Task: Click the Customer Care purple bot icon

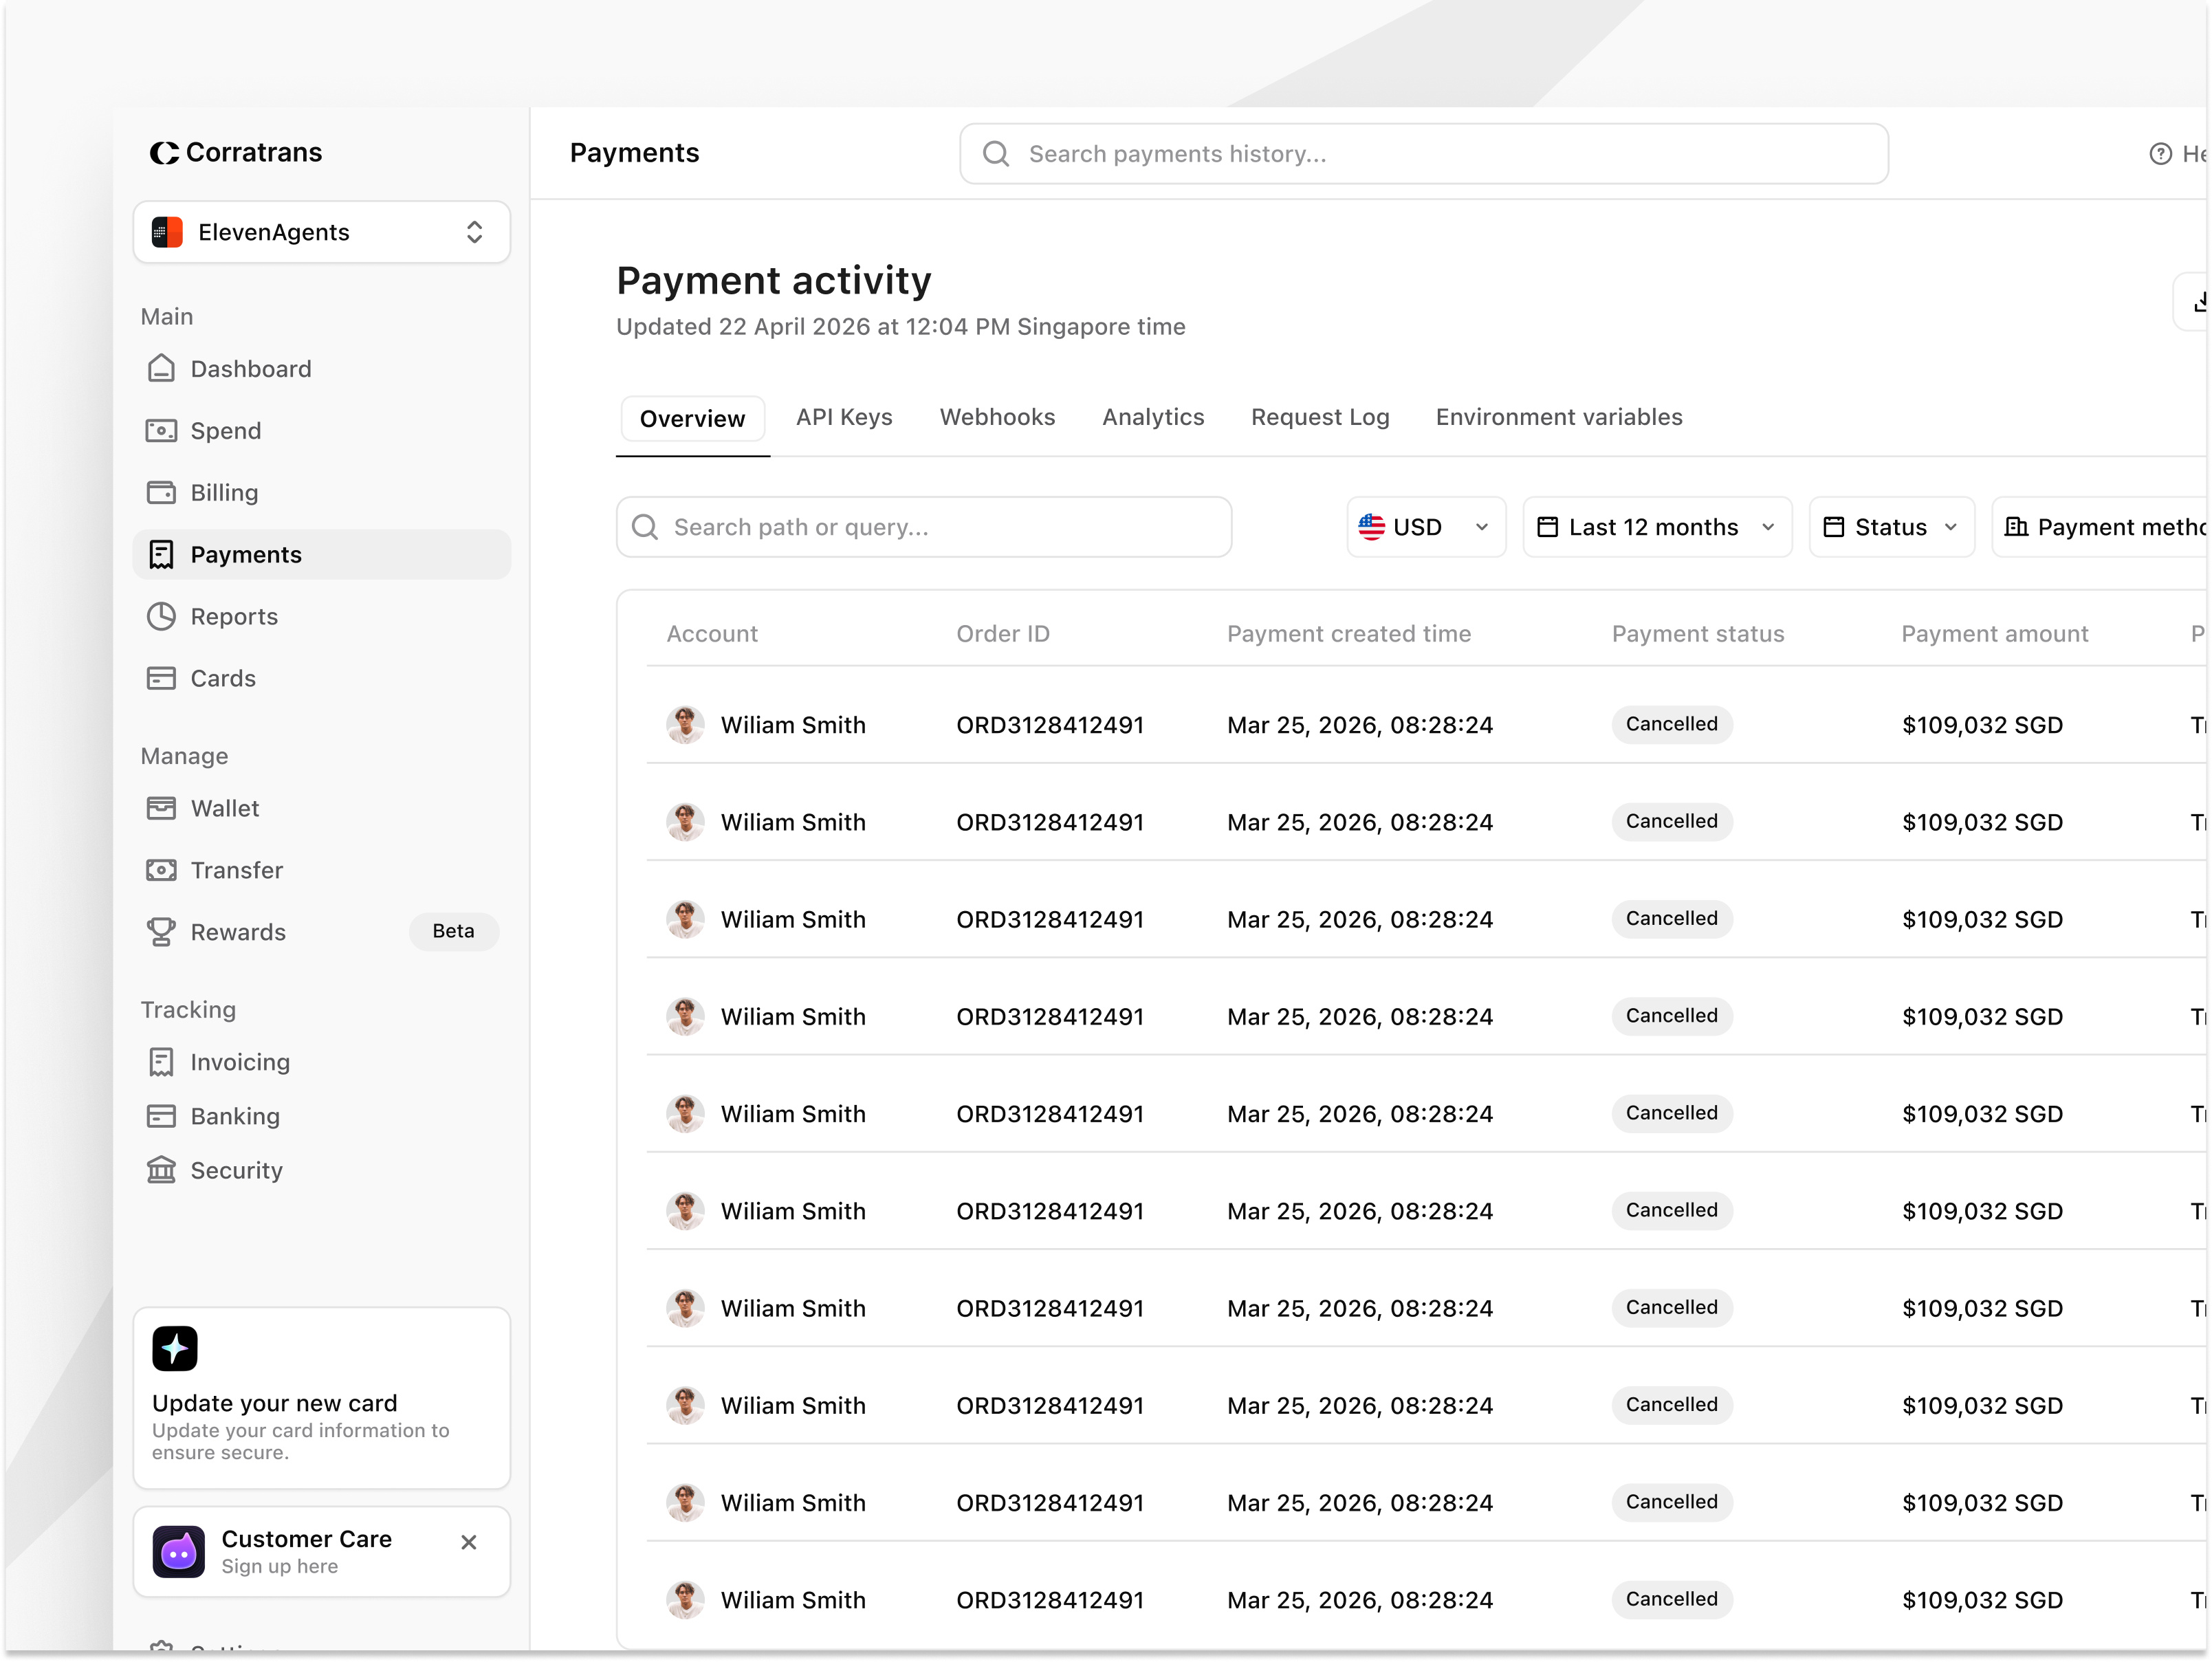Action: (x=178, y=1552)
